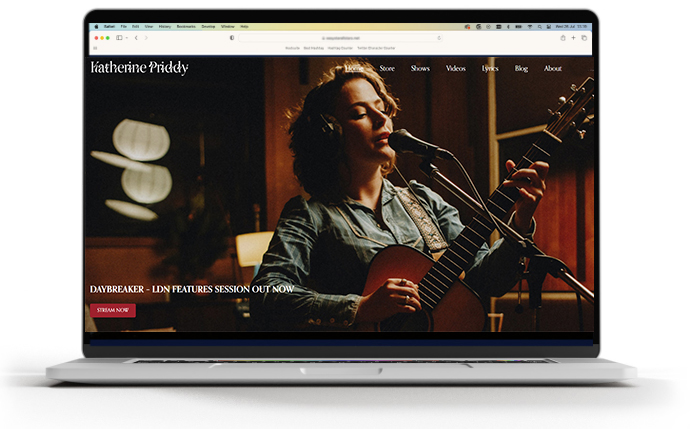The width and height of the screenshot is (699, 429).
Task: Click the Apple logo menu
Action: [x=97, y=26]
